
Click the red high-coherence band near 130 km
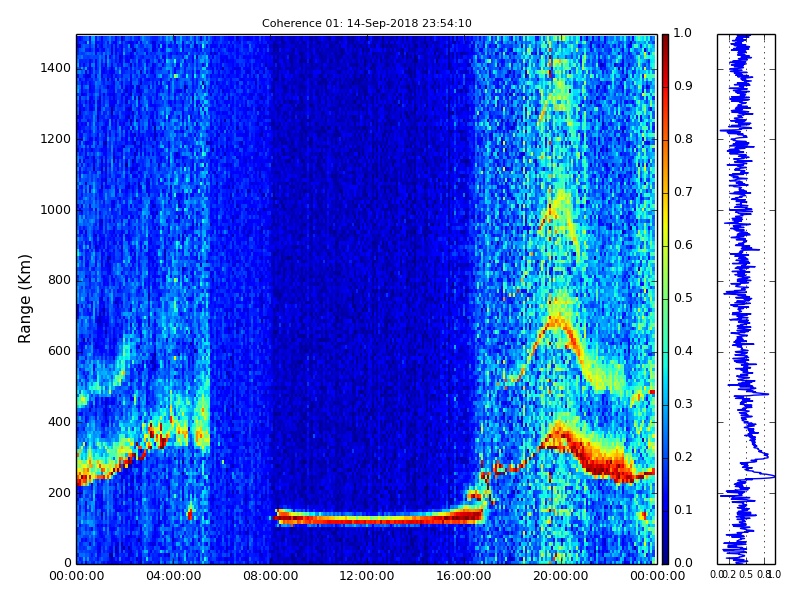(379, 517)
